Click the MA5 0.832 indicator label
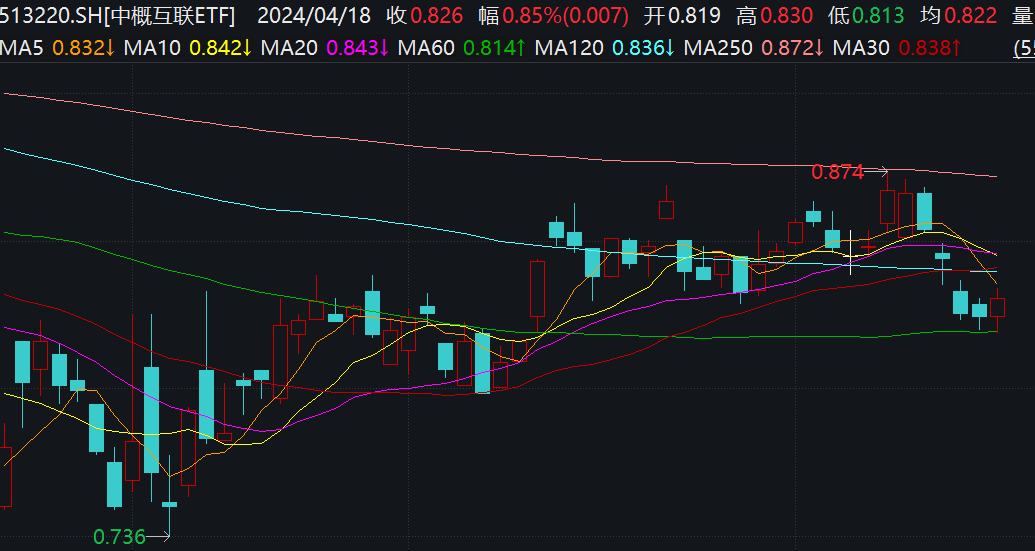1035x551 pixels. pos(57,48)
